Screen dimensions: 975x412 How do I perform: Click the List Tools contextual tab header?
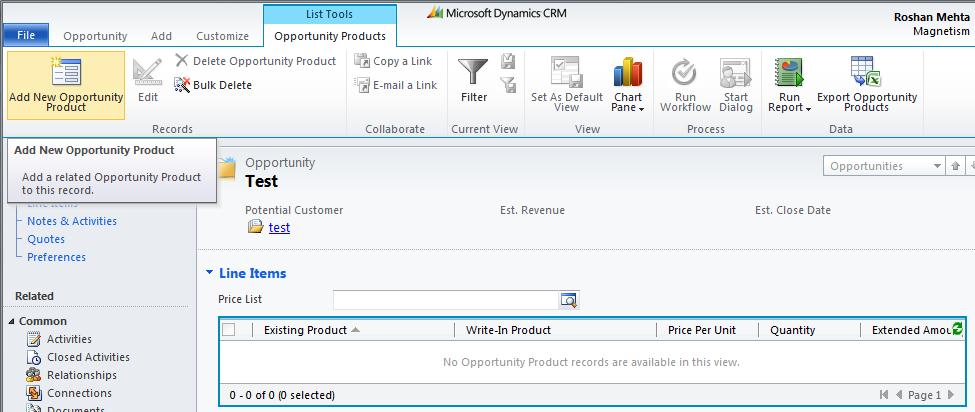(x=330, y=14)
